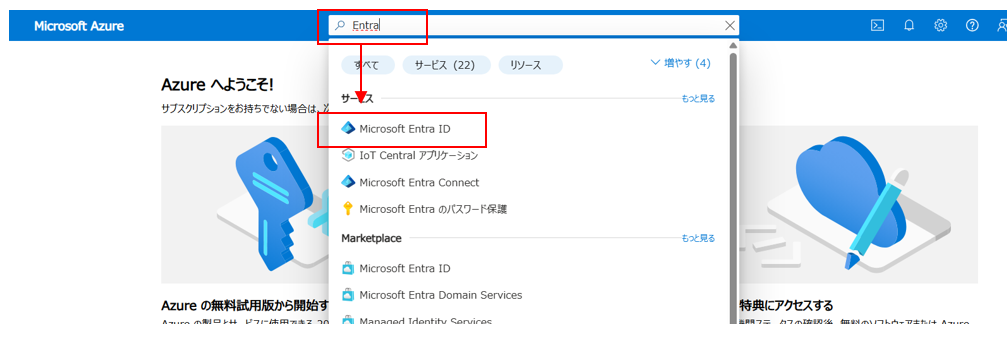Select the サービス (22) filter chip
This screenshot has height=360, width=1007.
click(x=446, y=65)
